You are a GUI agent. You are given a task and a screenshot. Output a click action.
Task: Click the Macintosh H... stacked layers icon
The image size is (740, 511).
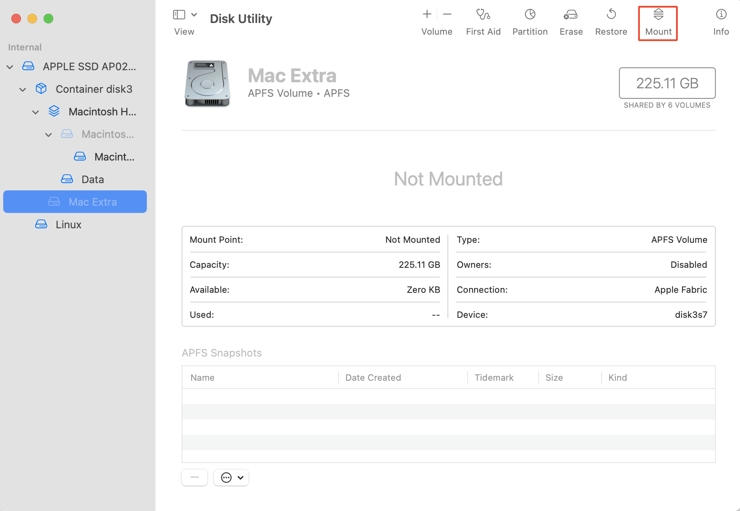[54, 111]
